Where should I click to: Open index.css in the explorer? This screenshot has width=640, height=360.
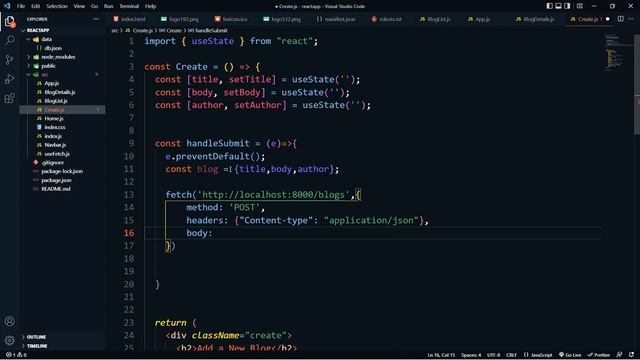coord(55,127)
